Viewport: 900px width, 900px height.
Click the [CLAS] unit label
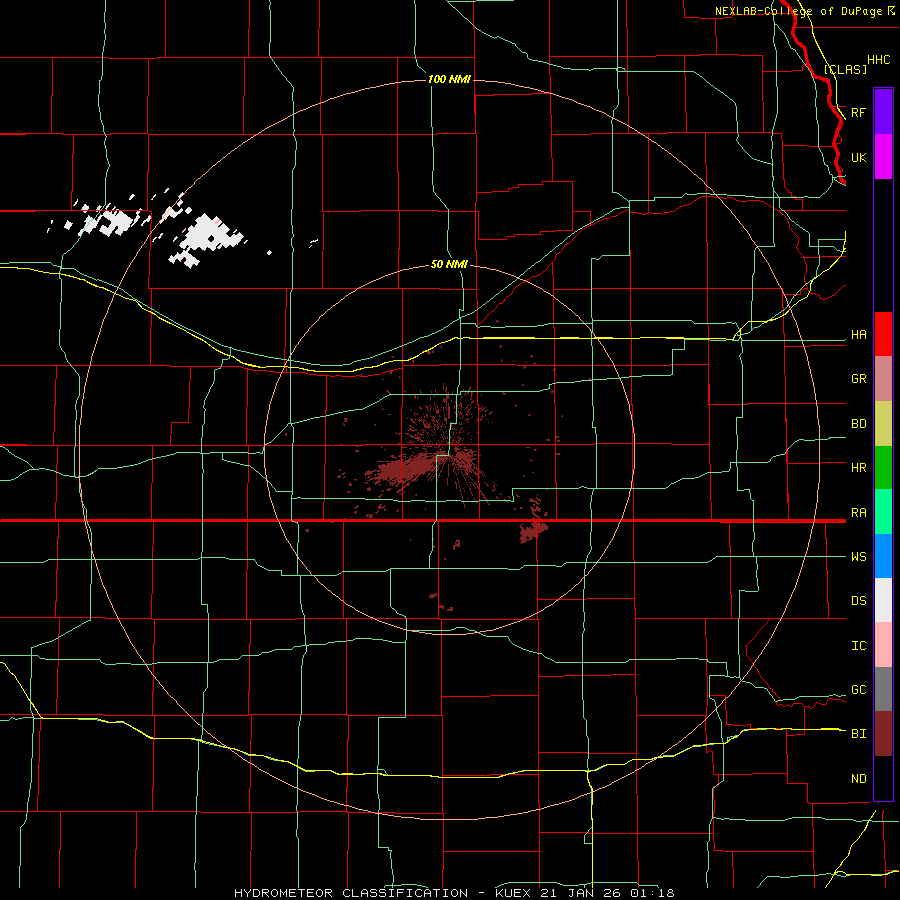[x=845, y=69]
